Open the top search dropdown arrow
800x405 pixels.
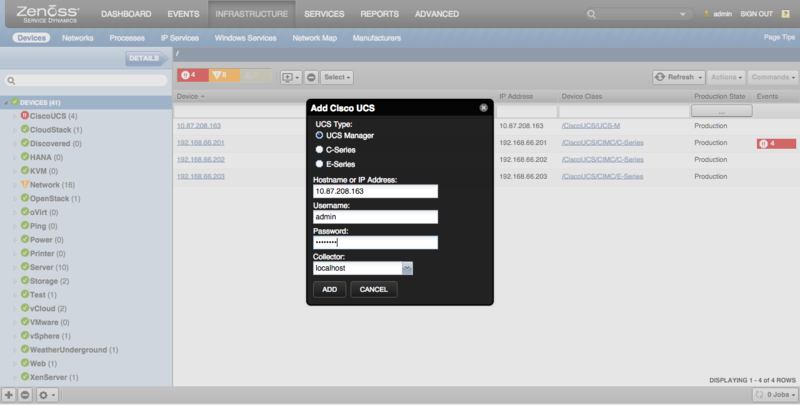pyautogui.click(x=682, y=14)
